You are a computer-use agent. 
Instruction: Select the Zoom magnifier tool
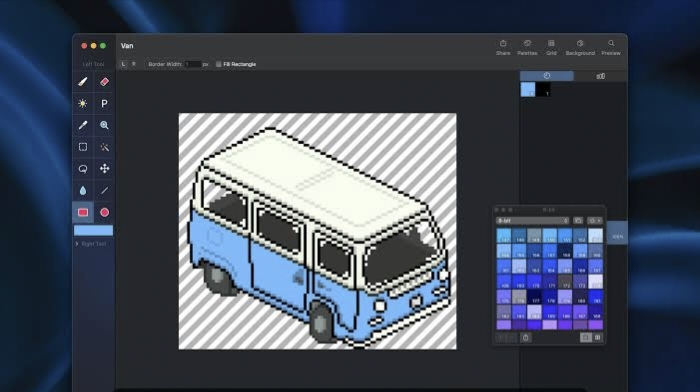pyautogui.click(x=104, y=125)
